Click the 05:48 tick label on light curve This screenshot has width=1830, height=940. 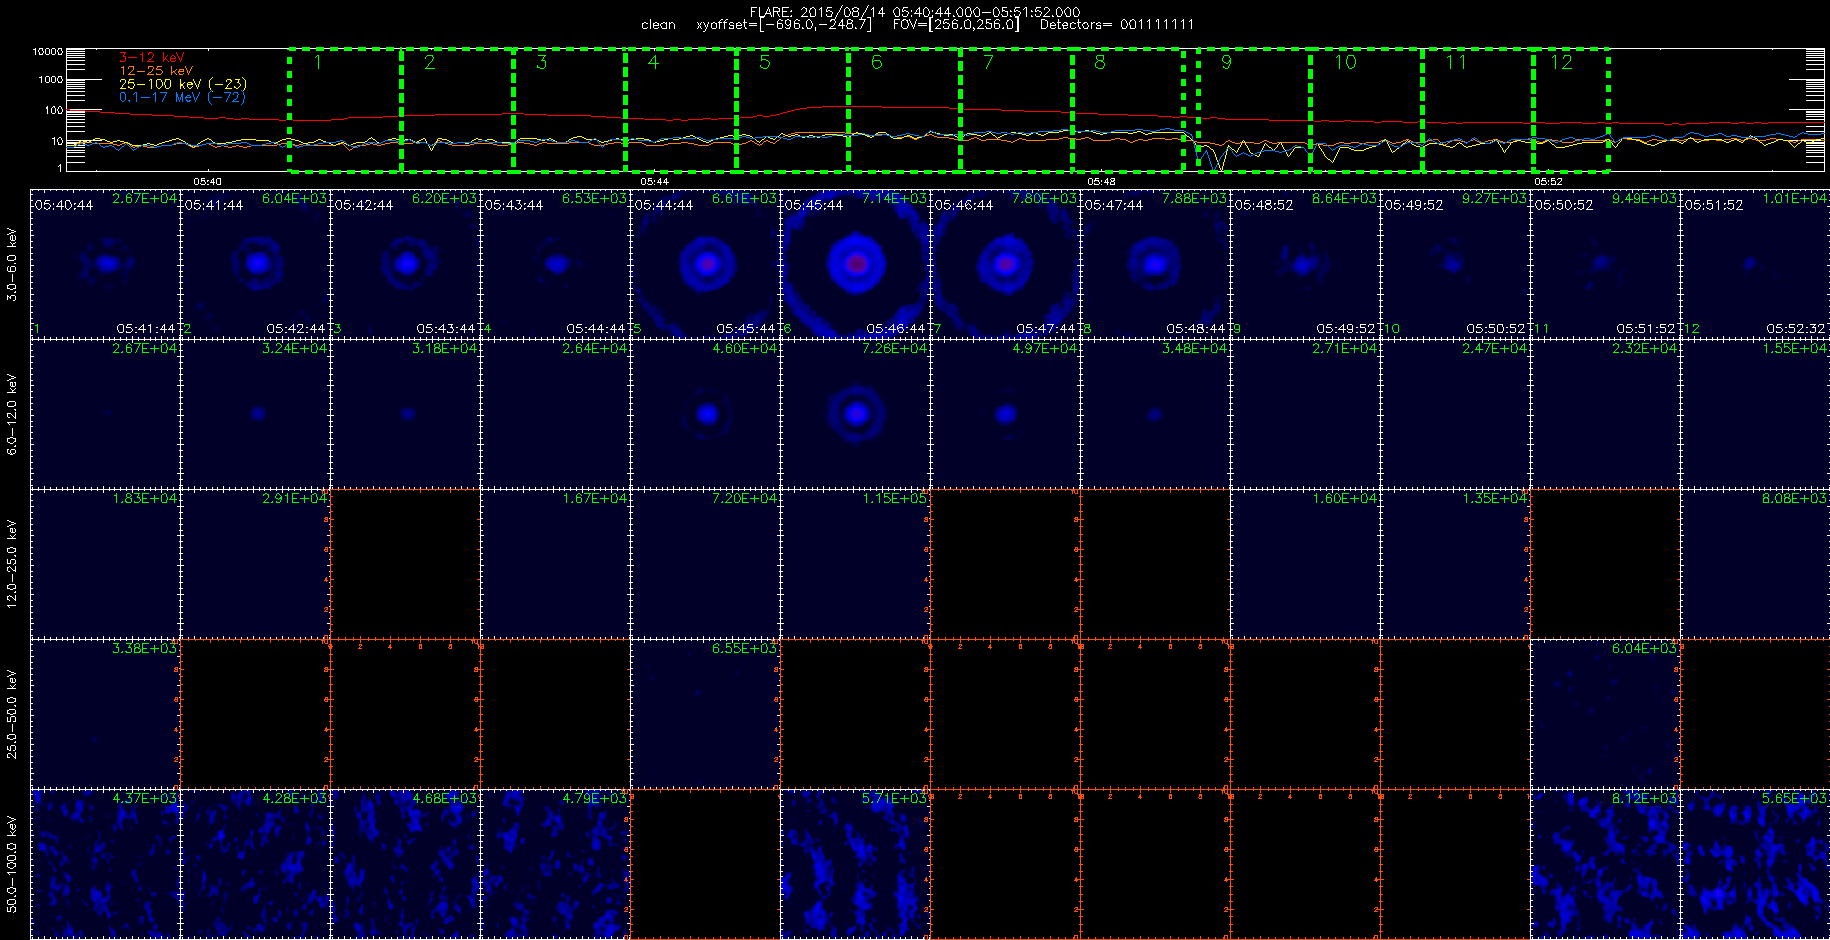coord(1101,182)
